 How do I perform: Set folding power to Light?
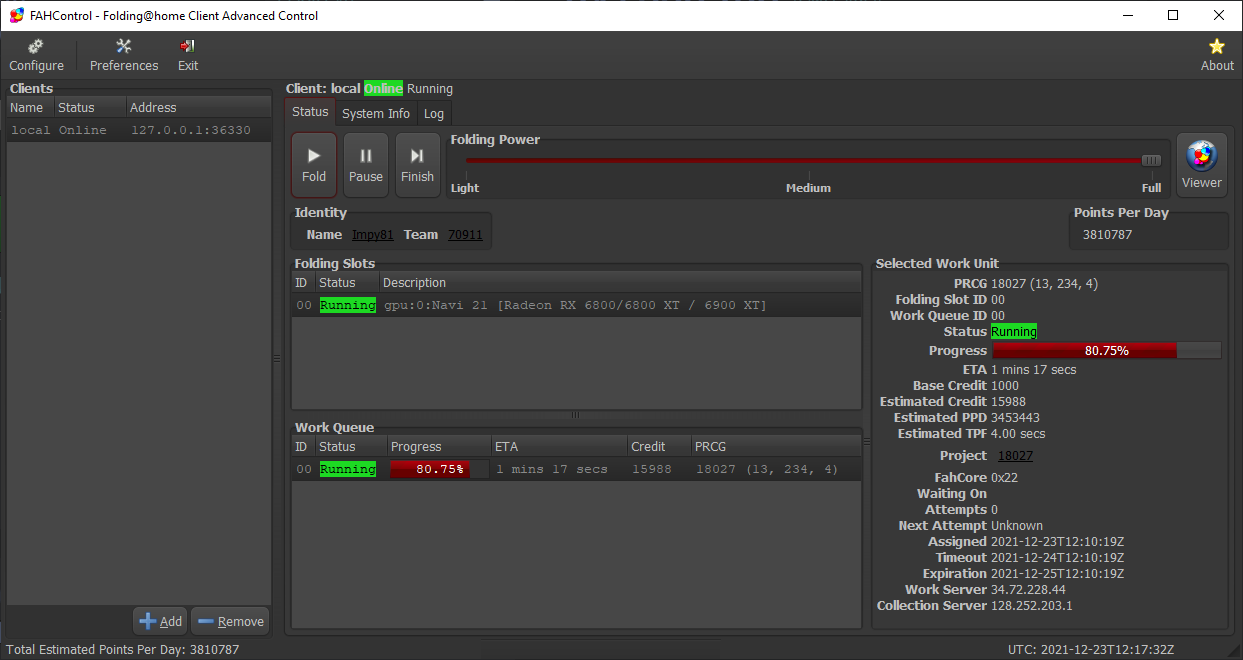pos(465,188)
